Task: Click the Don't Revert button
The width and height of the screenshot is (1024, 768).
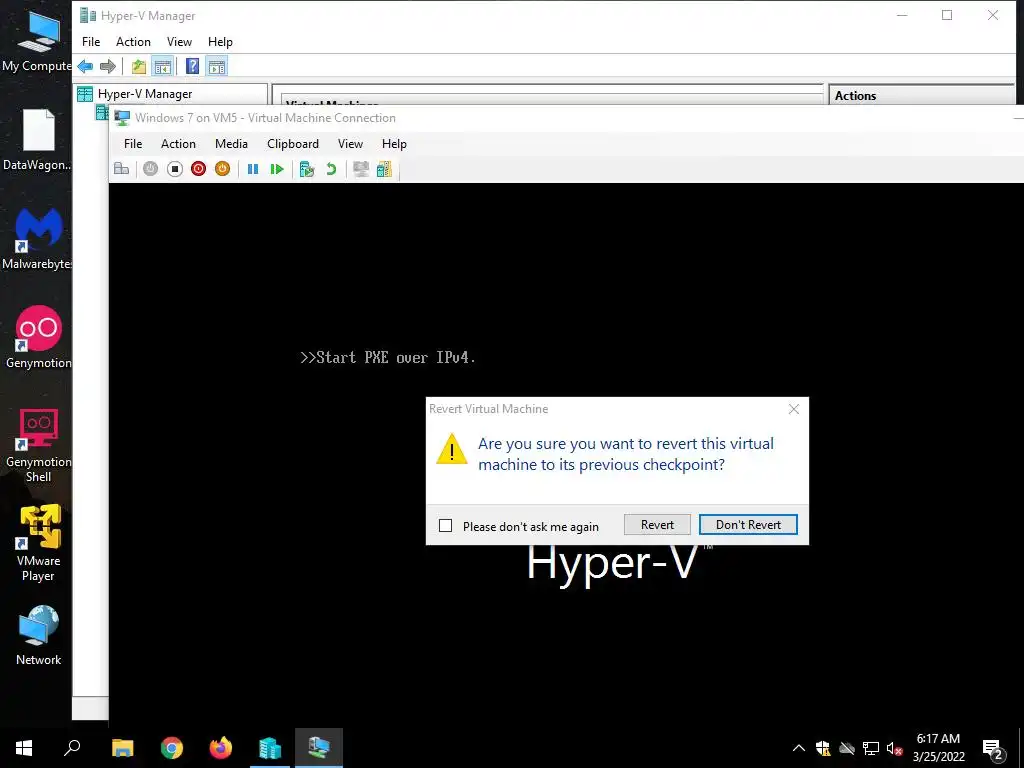Action: click(x=748, y=524)
